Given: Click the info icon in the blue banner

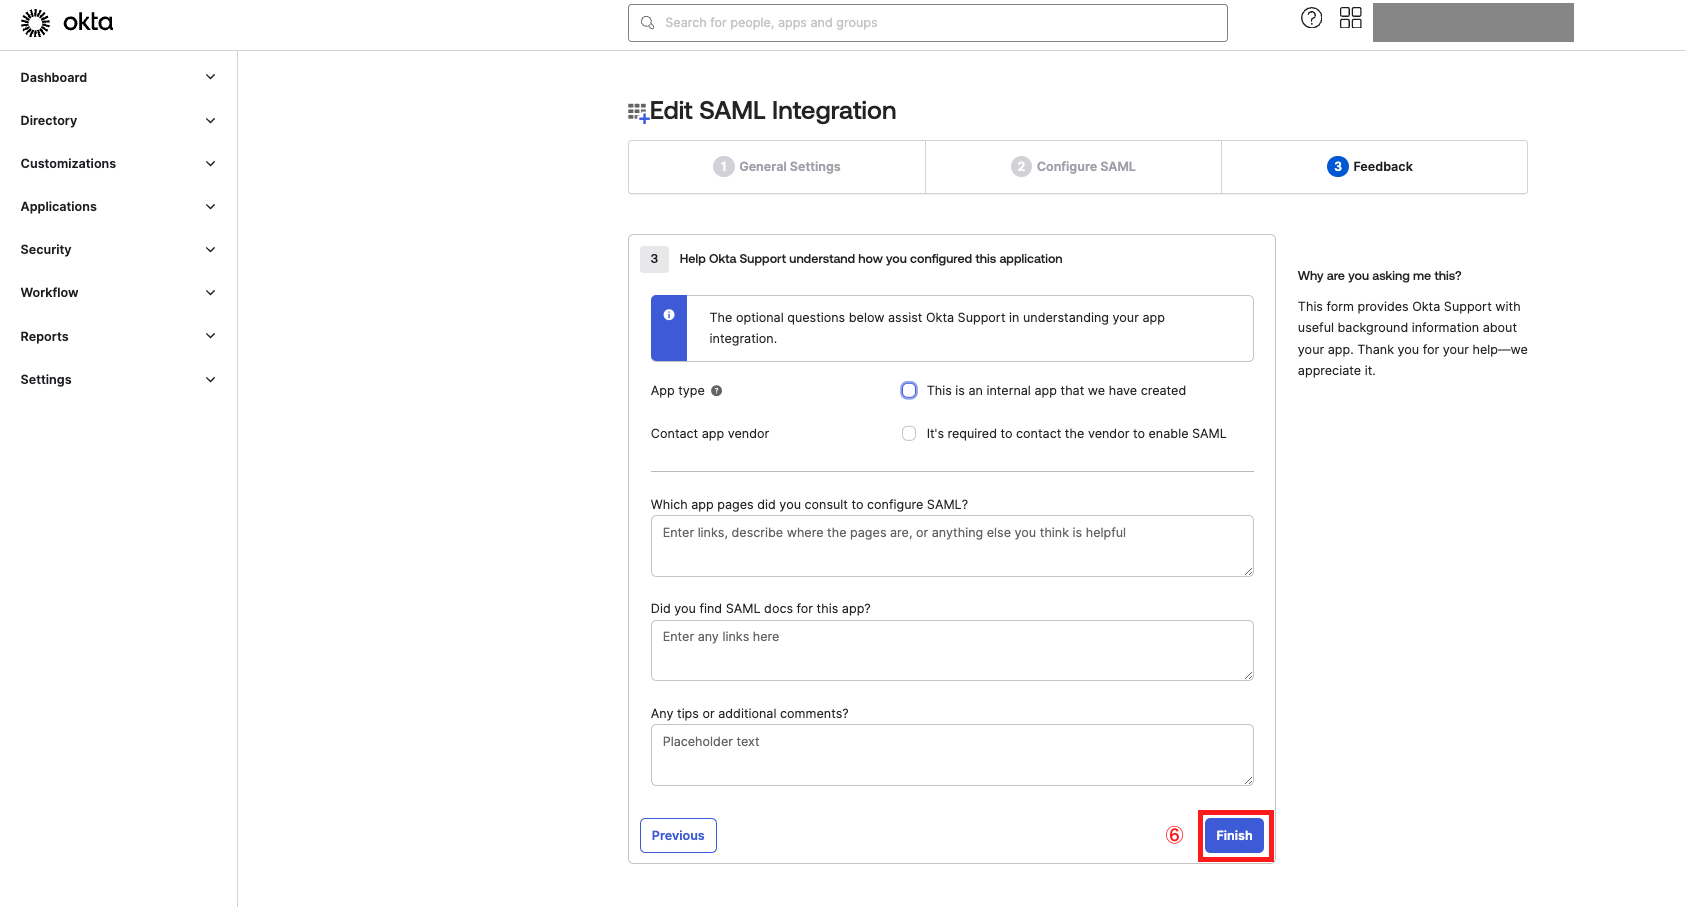Looking at the screenshot, I should pyautogui.click(x=669, y=315).
